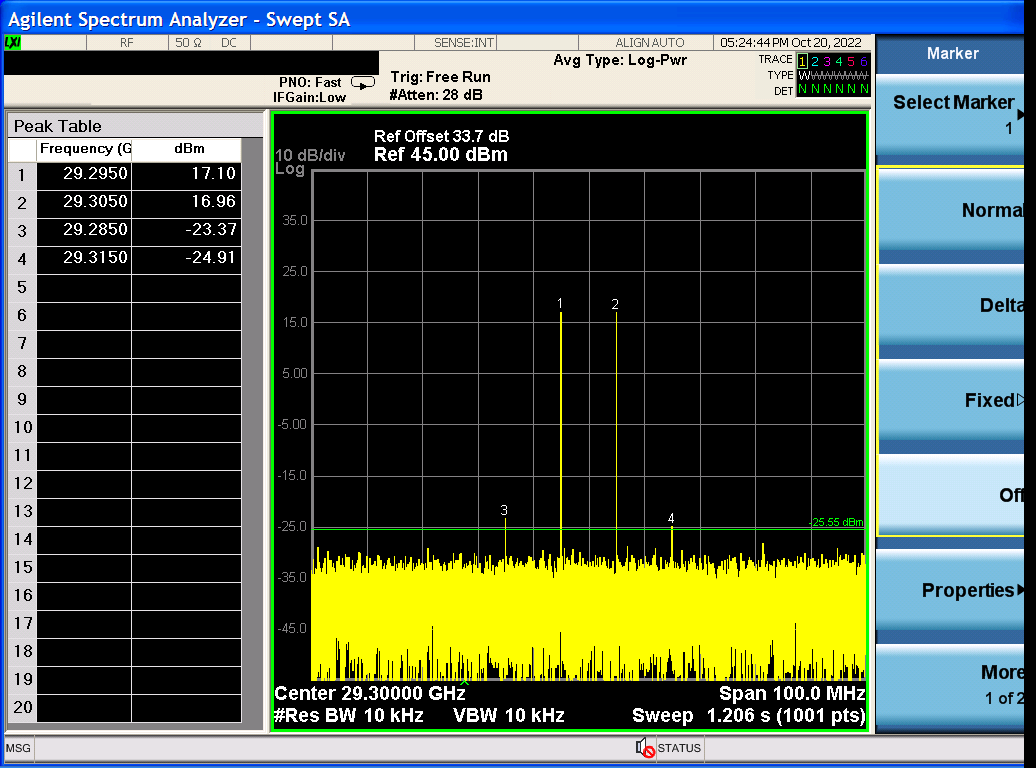
Task: Select marker 4 on the trace
Action: [x=671, y=518]
